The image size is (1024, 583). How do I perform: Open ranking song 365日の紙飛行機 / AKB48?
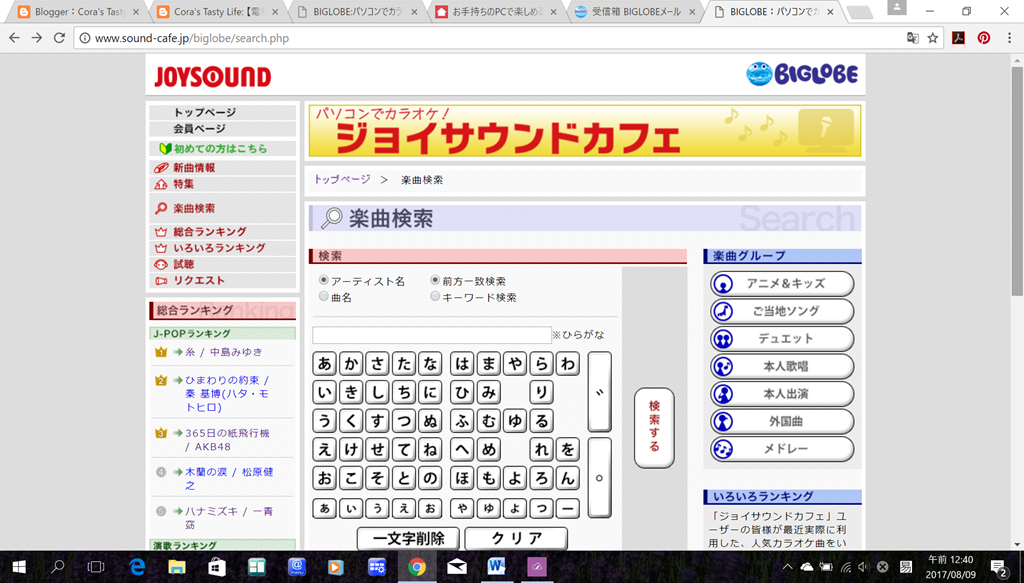[x=227, y=440]
